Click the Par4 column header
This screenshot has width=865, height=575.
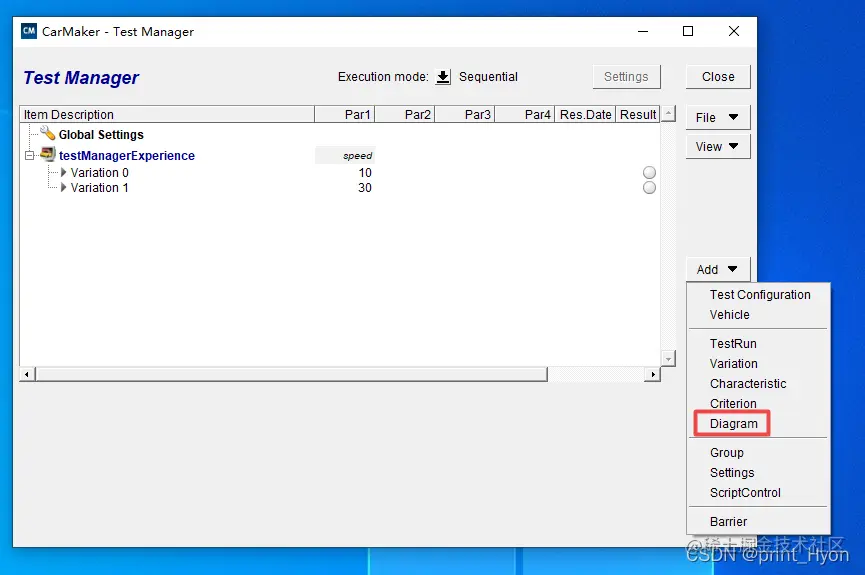[x=525, y=114]
